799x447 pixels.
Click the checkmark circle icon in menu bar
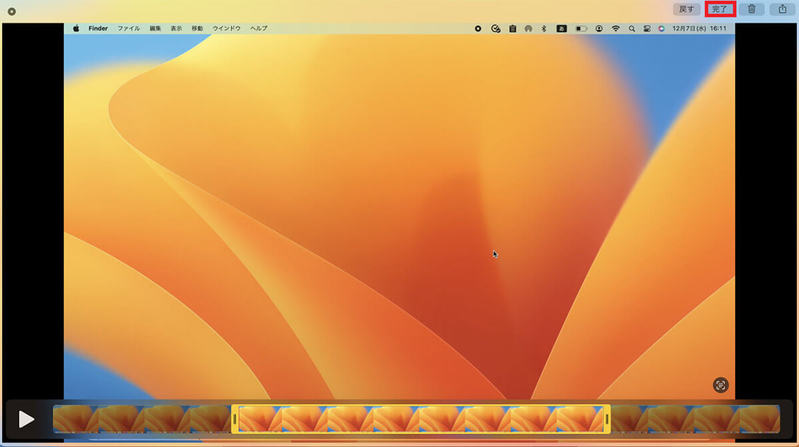(x=495, y=29)
